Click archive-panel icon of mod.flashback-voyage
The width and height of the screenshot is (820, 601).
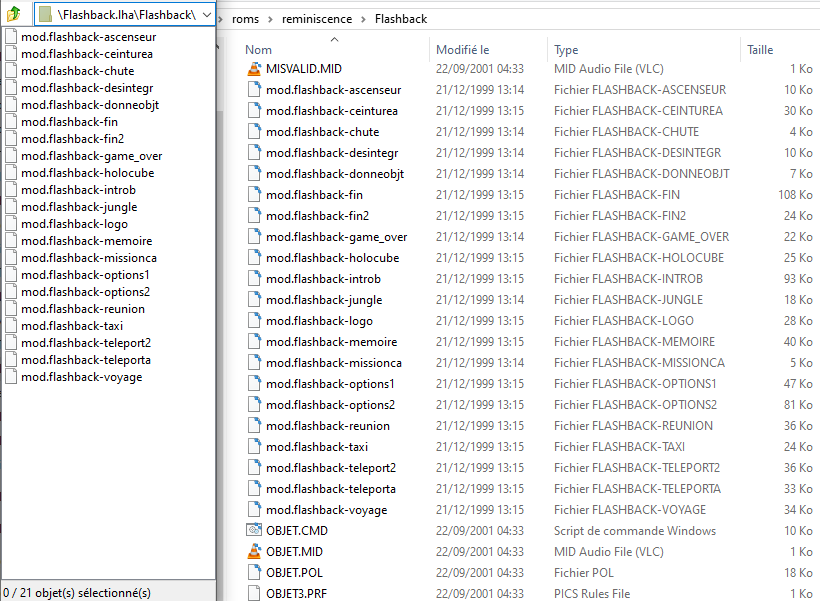point(12,377)
